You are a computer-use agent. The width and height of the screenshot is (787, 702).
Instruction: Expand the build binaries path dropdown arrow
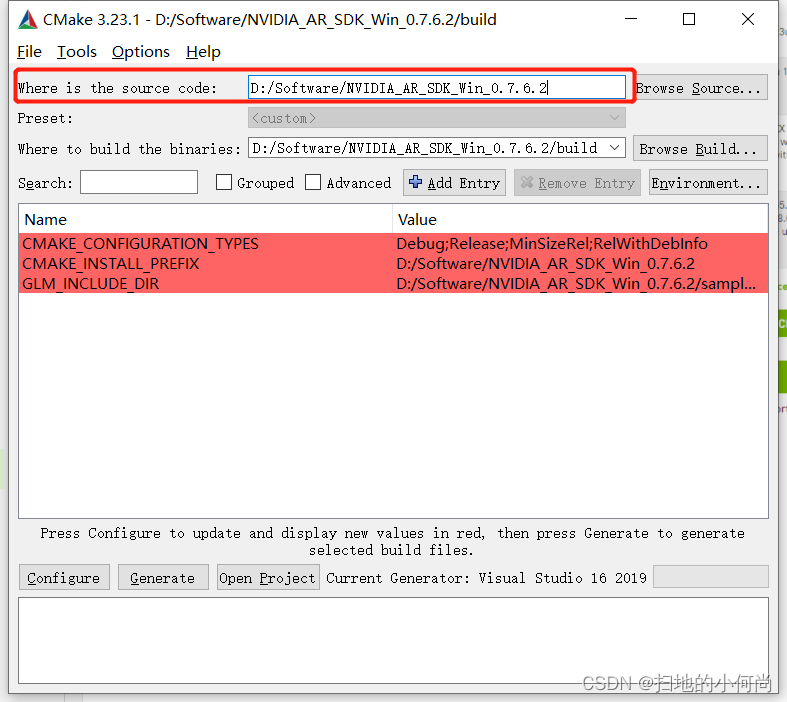[x=614, y=148]
